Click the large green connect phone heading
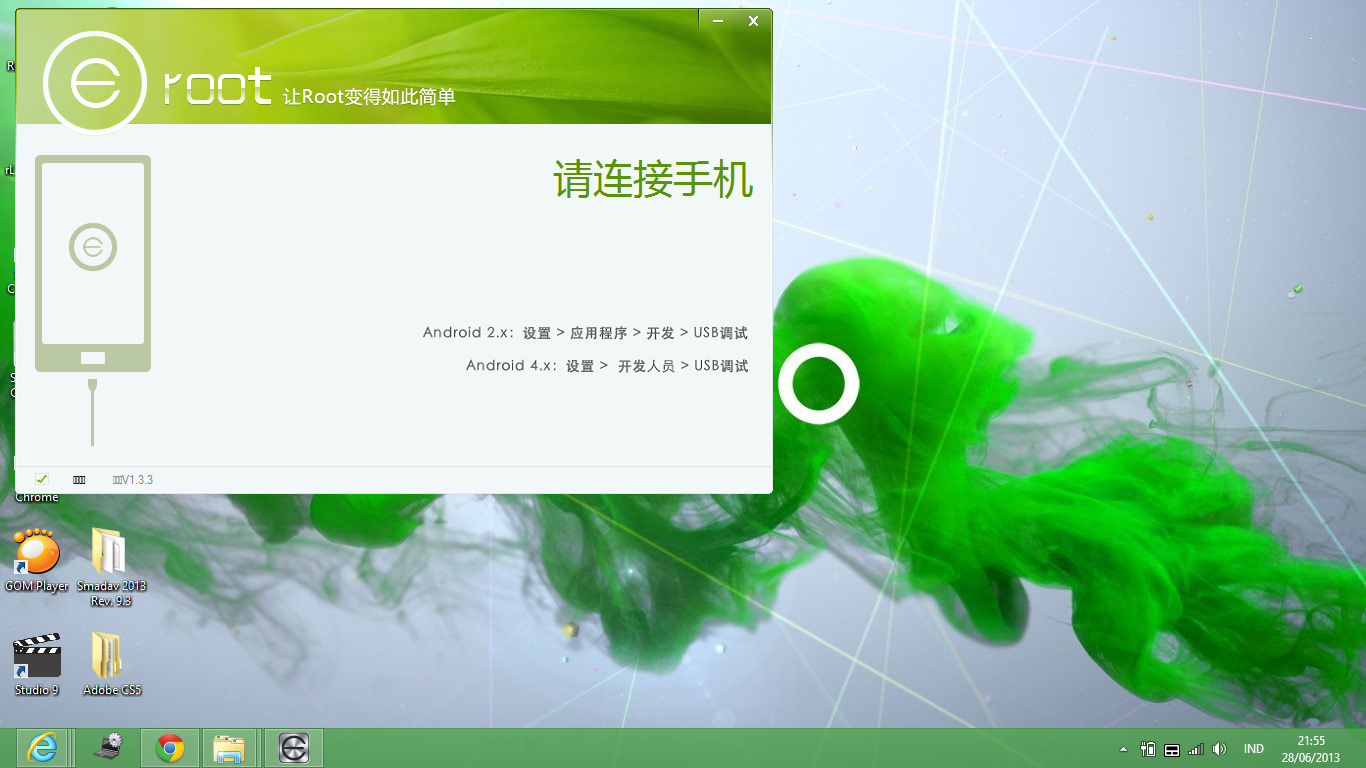The image size is (1366, 768). (x=654, y=180)
